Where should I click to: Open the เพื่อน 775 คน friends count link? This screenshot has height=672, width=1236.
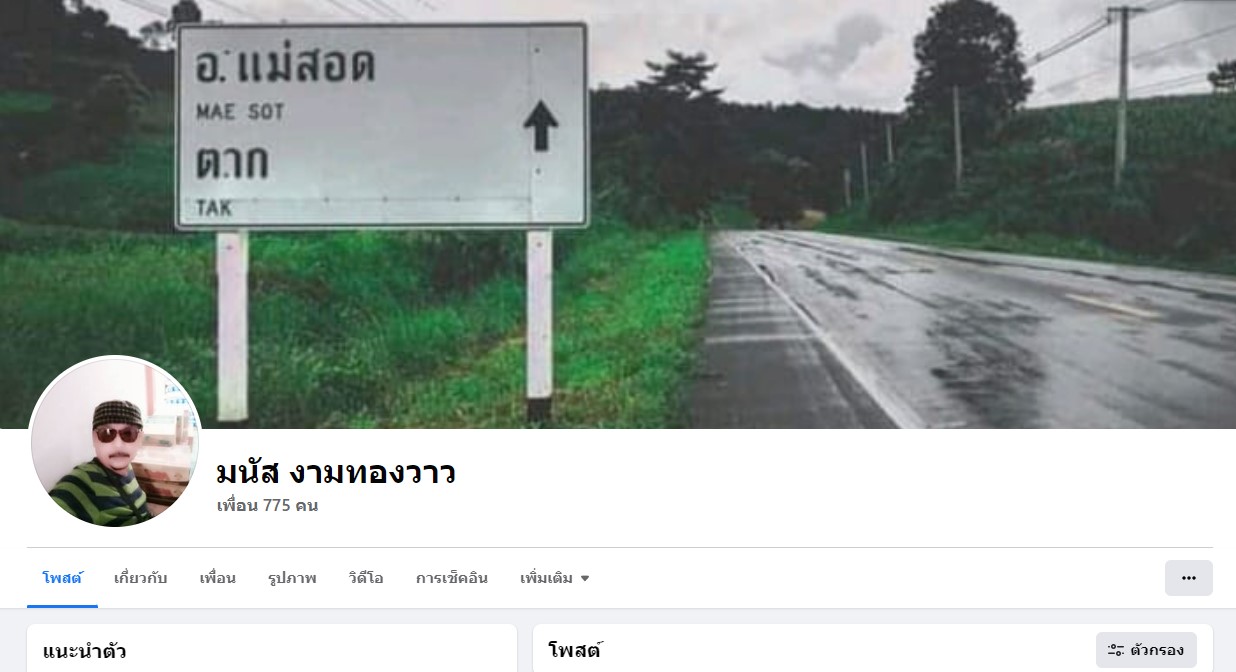pyautogui.click(x=267, y=506)
